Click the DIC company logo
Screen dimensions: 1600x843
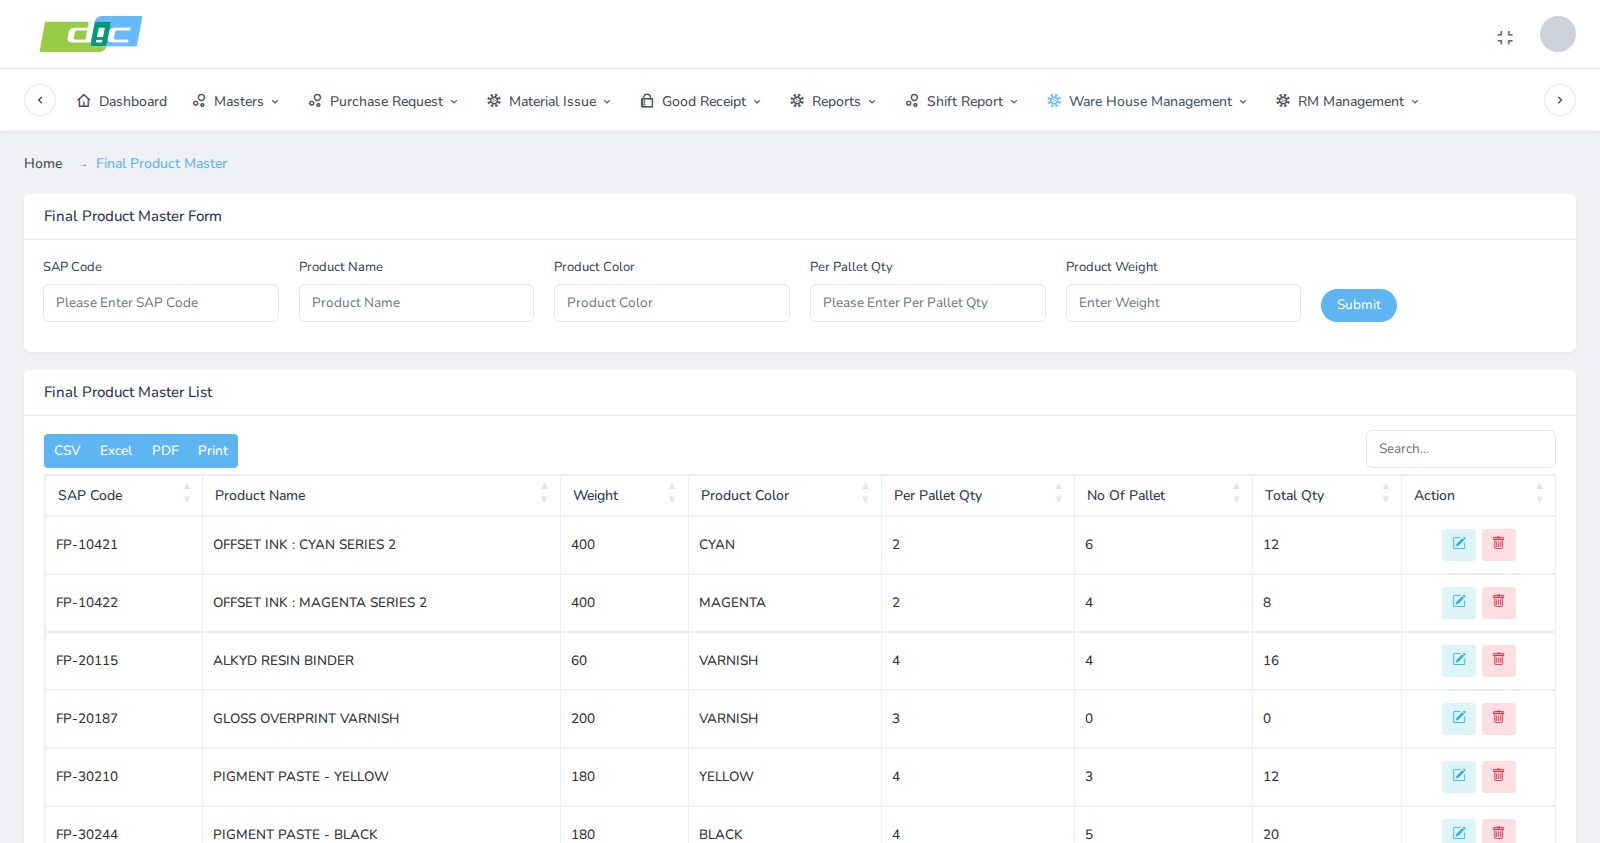point(91,34)
